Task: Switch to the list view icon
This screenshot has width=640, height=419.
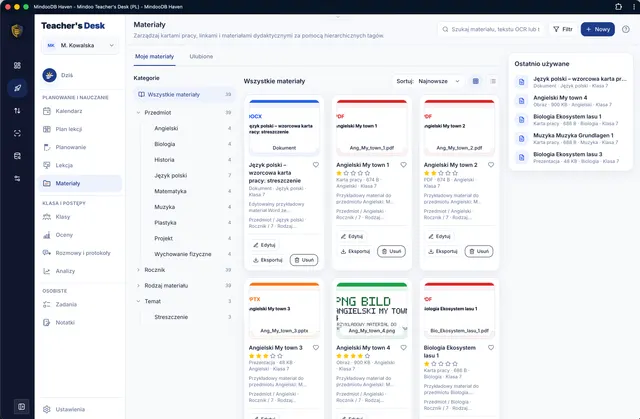Action: point(493,81)
